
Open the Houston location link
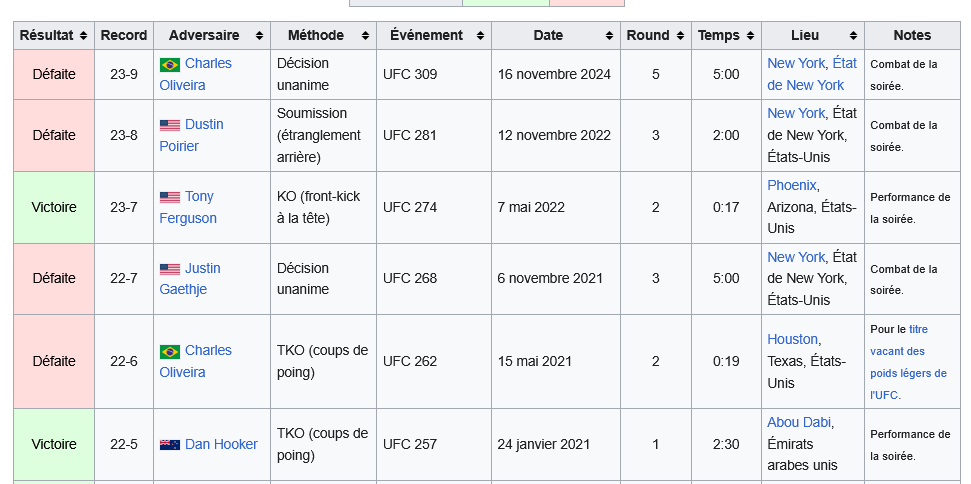click(792, 339)
